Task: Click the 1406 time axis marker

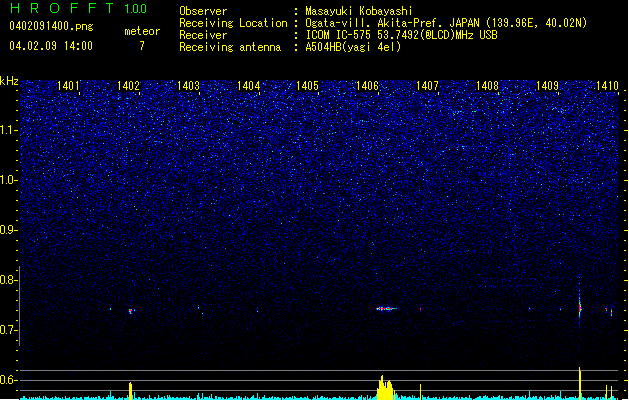Action: (x=367, y=86)
